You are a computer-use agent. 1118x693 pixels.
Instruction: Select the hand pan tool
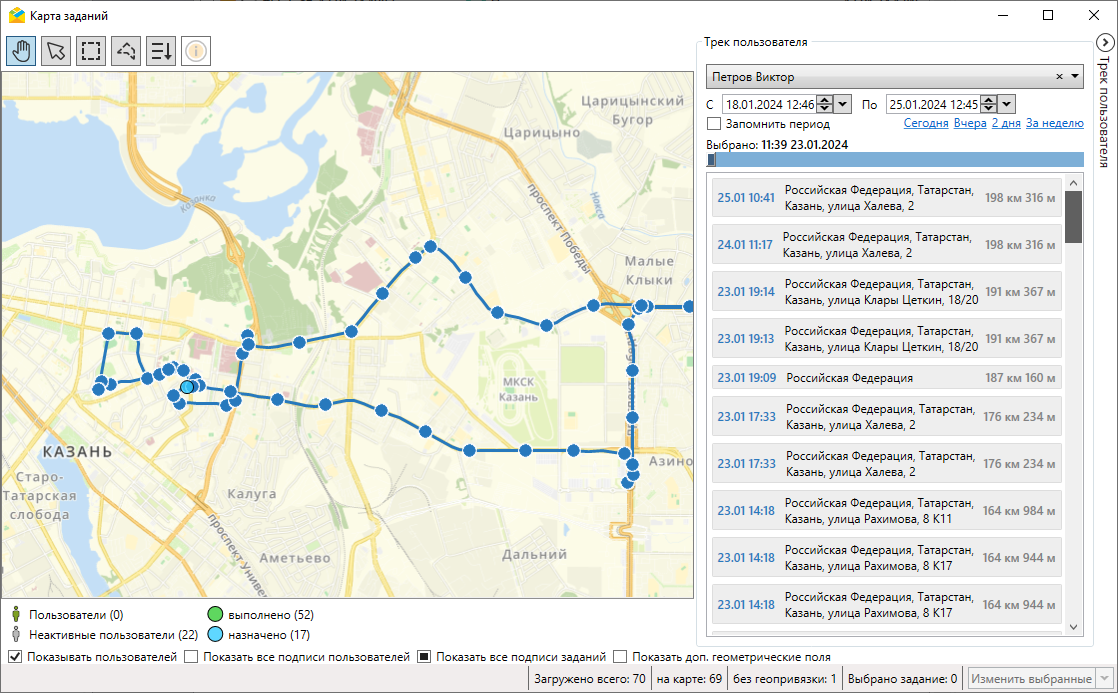[x=21, y=50]
